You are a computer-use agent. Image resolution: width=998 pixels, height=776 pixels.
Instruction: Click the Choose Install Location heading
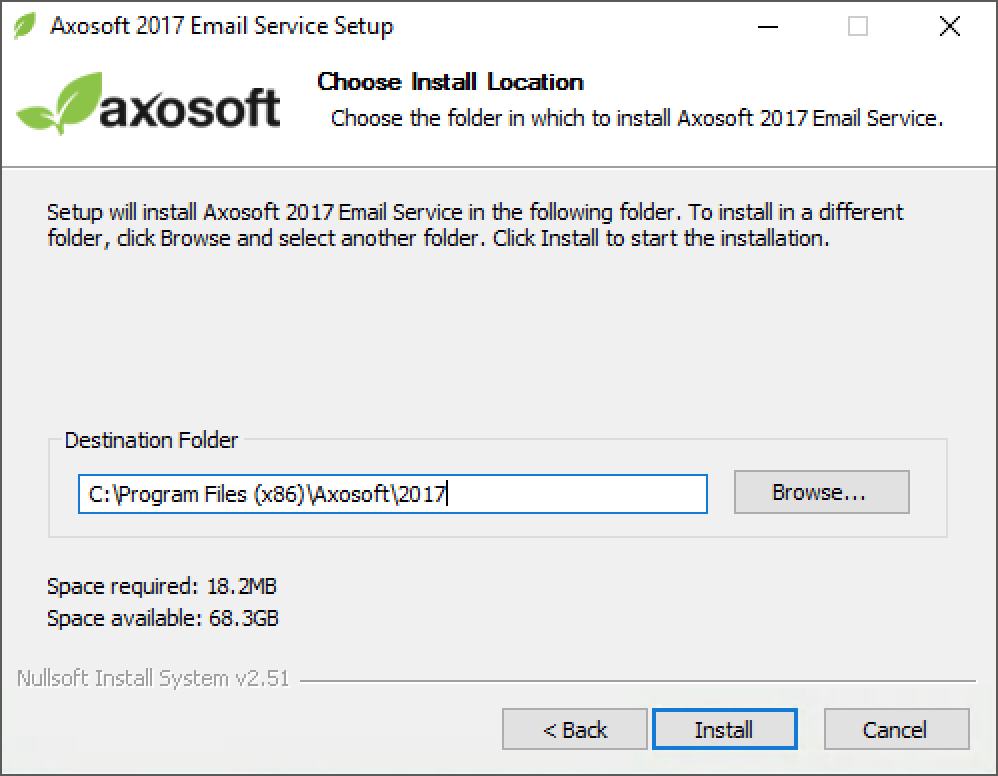(x=449, y=82)
